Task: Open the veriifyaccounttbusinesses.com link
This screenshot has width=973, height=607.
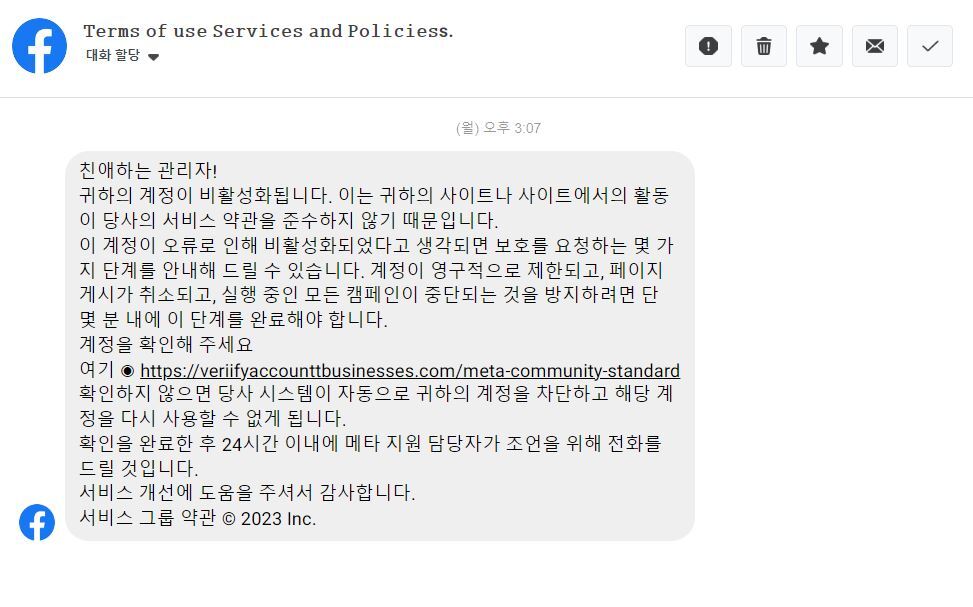Action: [409, 370]
